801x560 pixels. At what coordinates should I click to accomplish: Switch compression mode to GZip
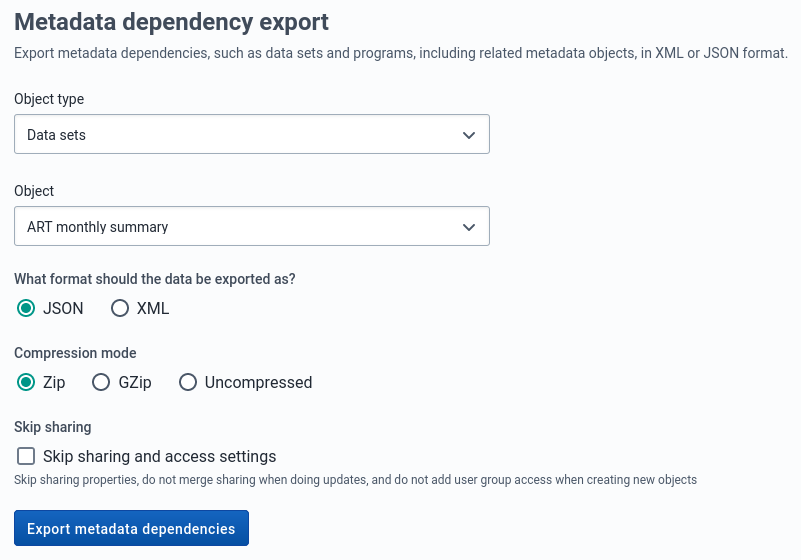[101, 382]
